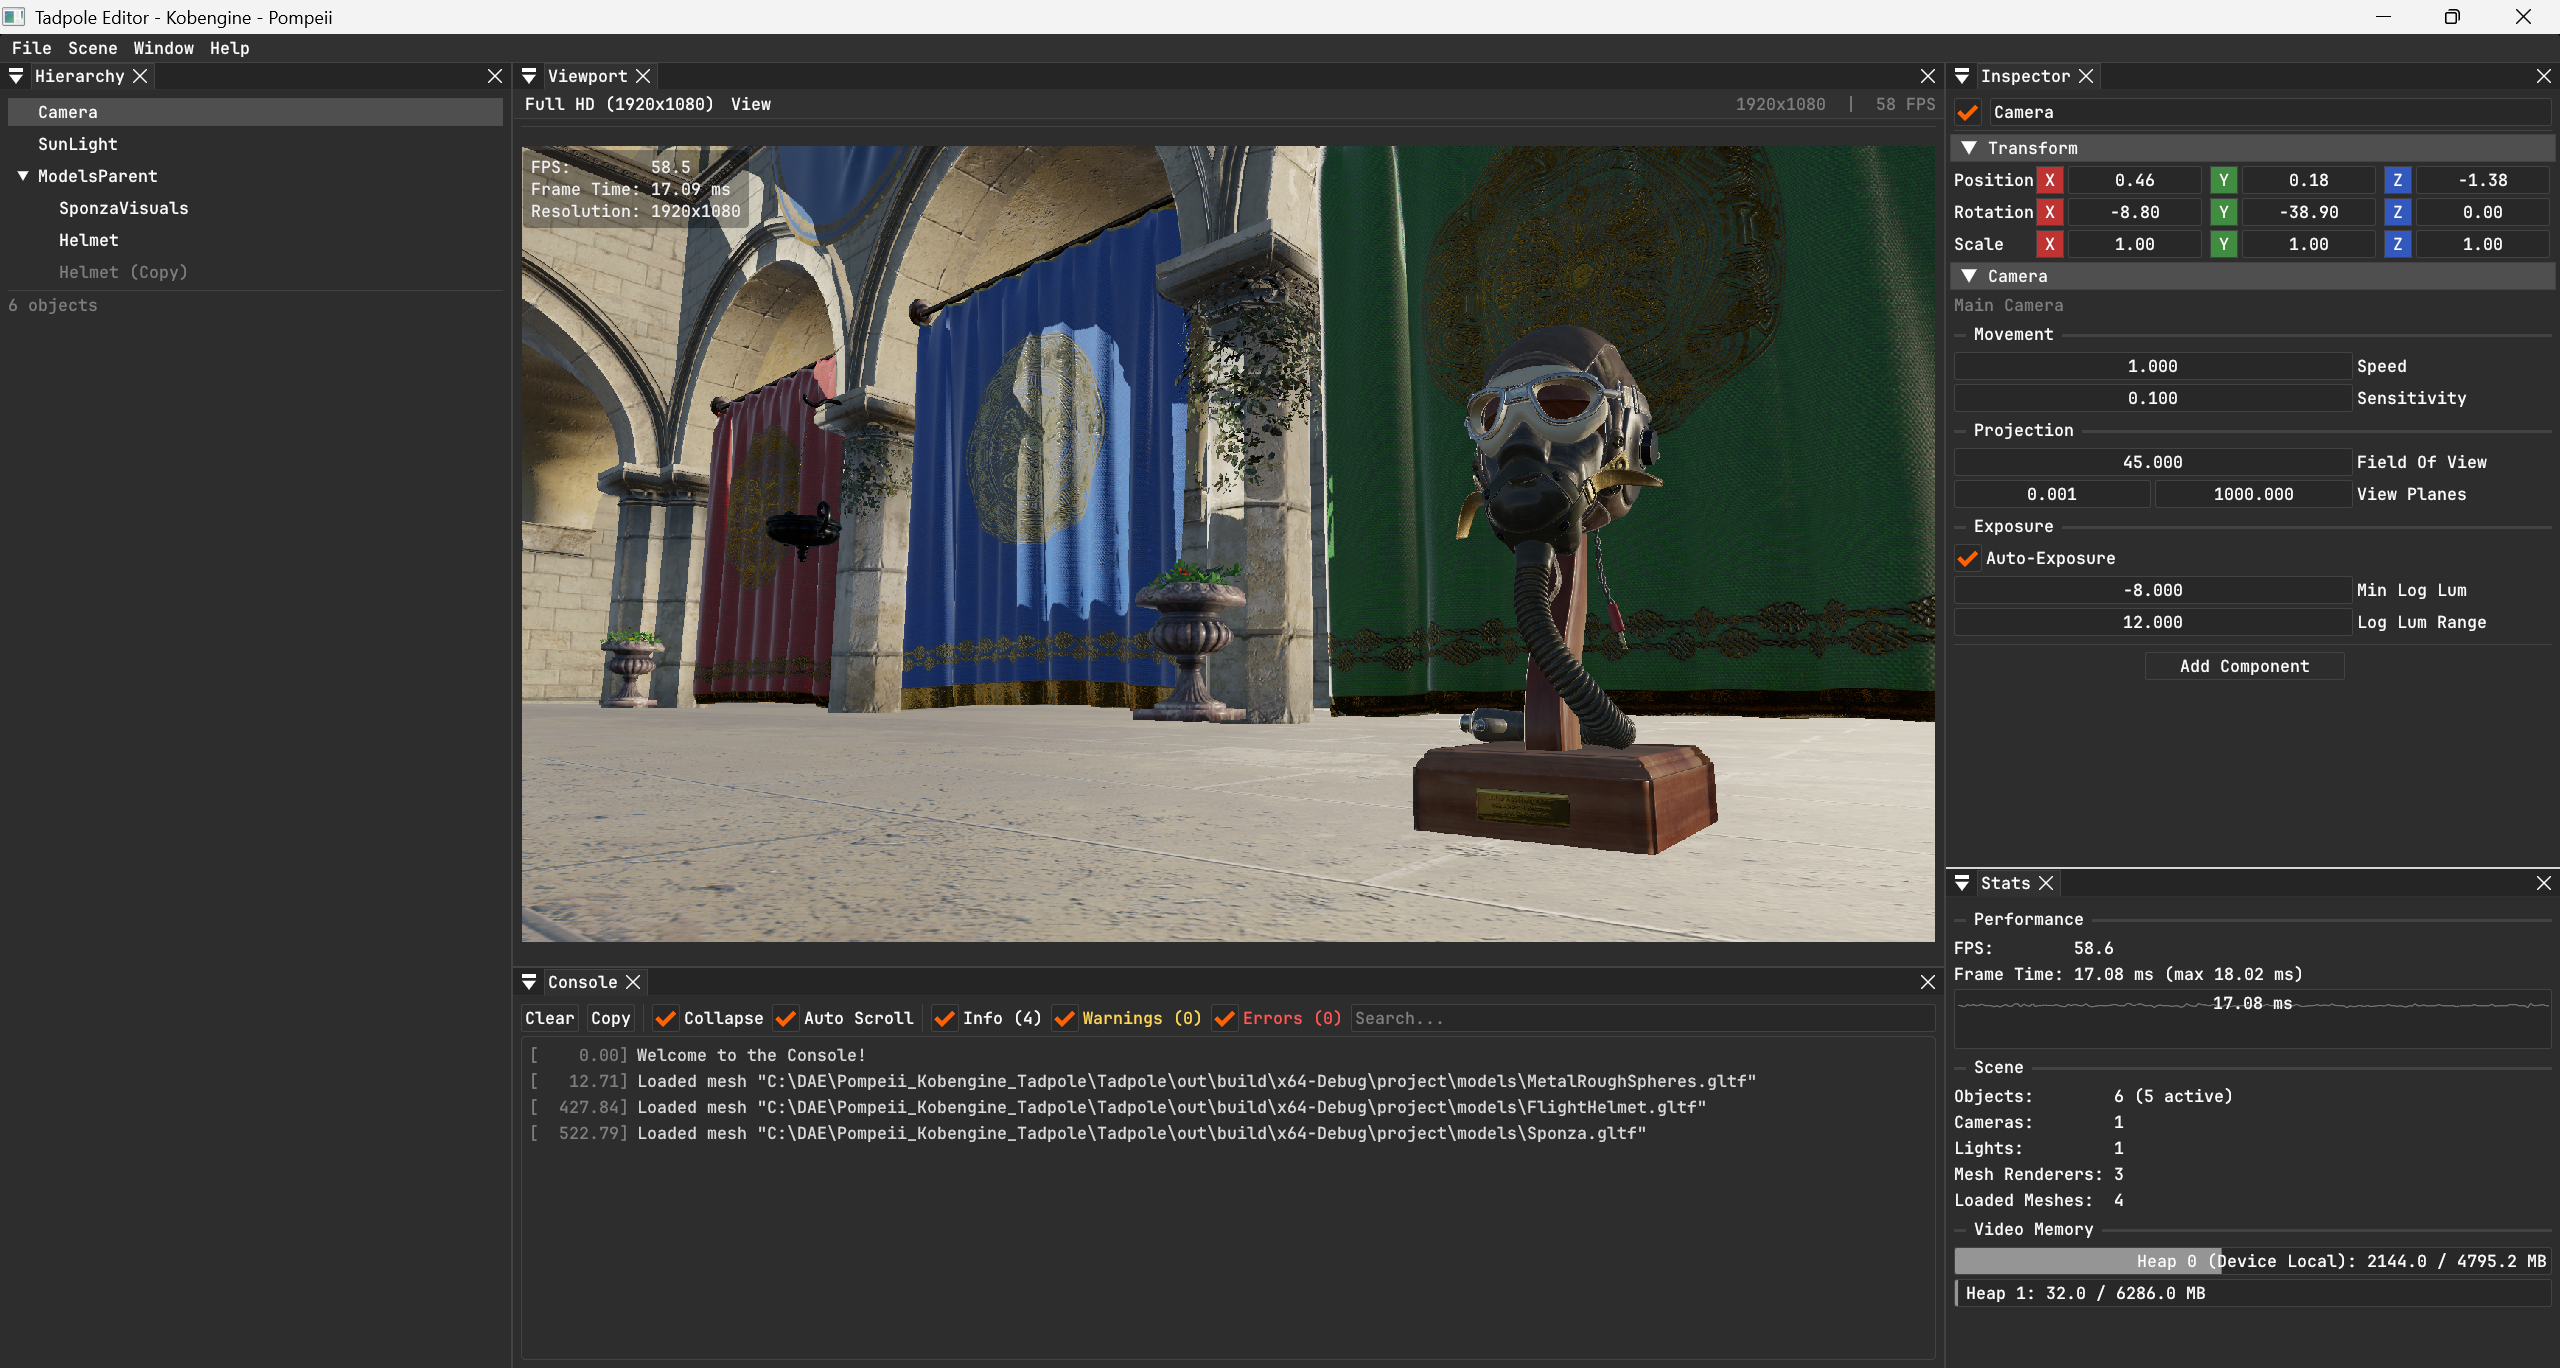
Task: Close the Stats dock with the far-right X
Action: point(2544,883)
